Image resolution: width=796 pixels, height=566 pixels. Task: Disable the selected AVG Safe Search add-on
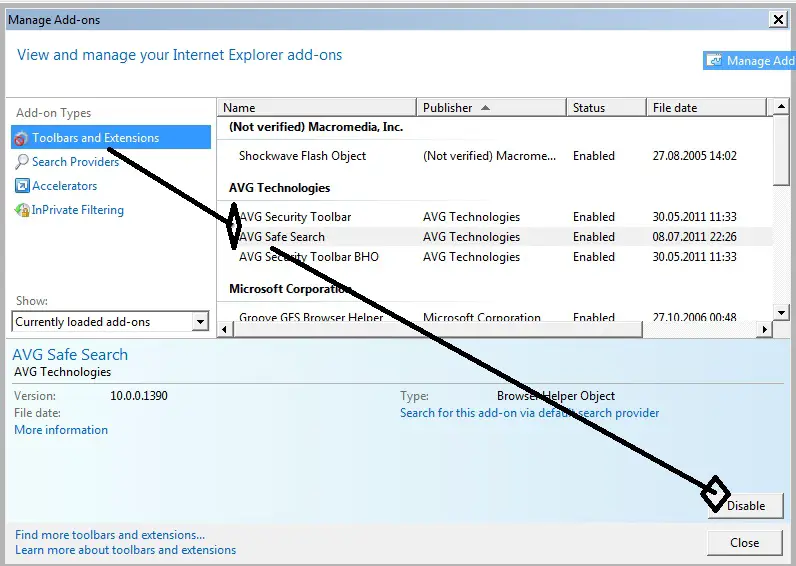tap(746, 506)
